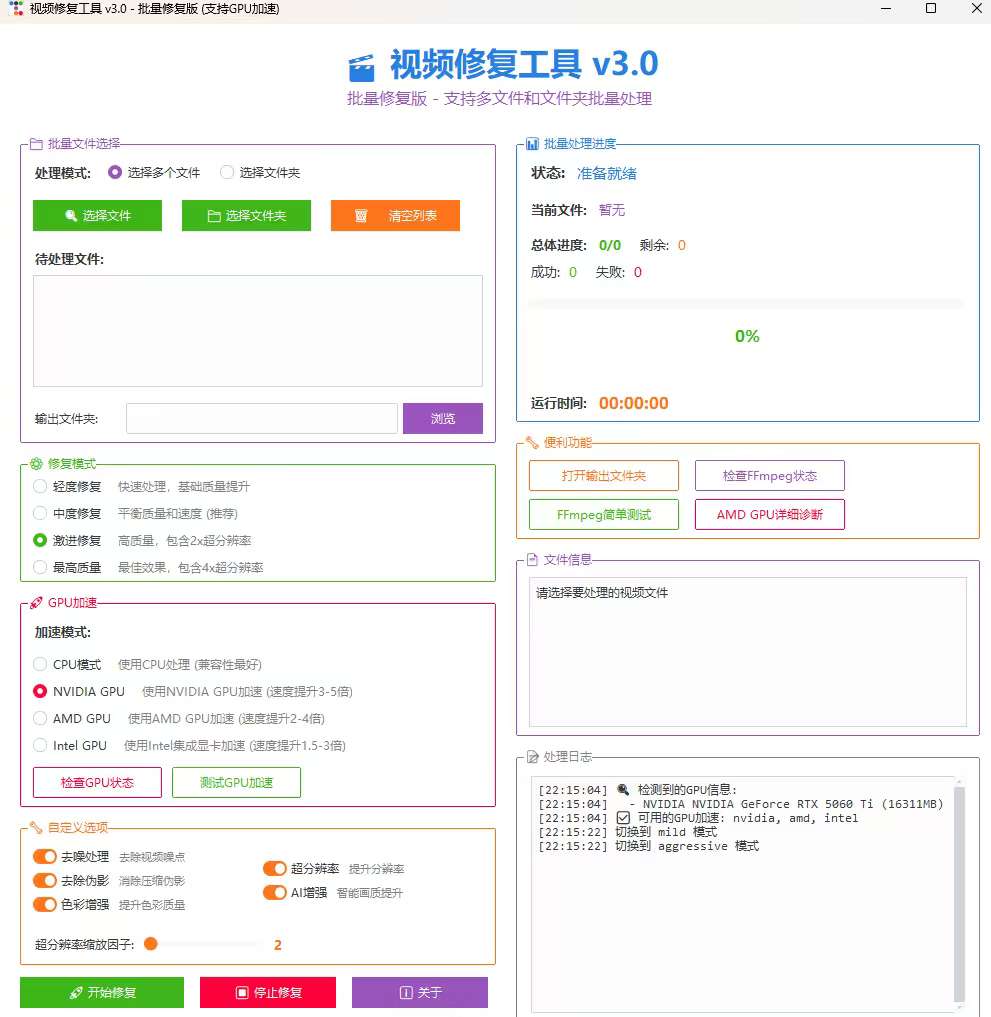
Task: Click the 浏览 button for the output folder
Action: point(443,418)
